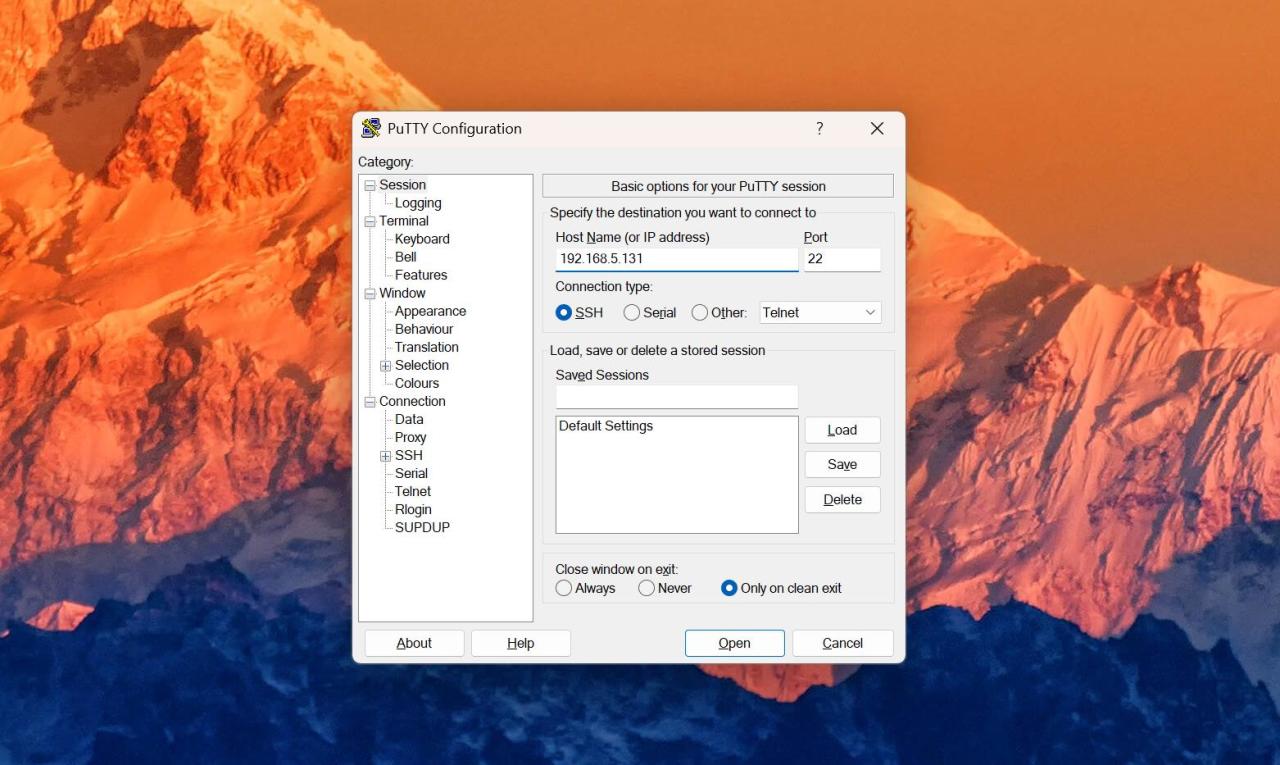
Task: Open the Data settings page
Action: 409,419
